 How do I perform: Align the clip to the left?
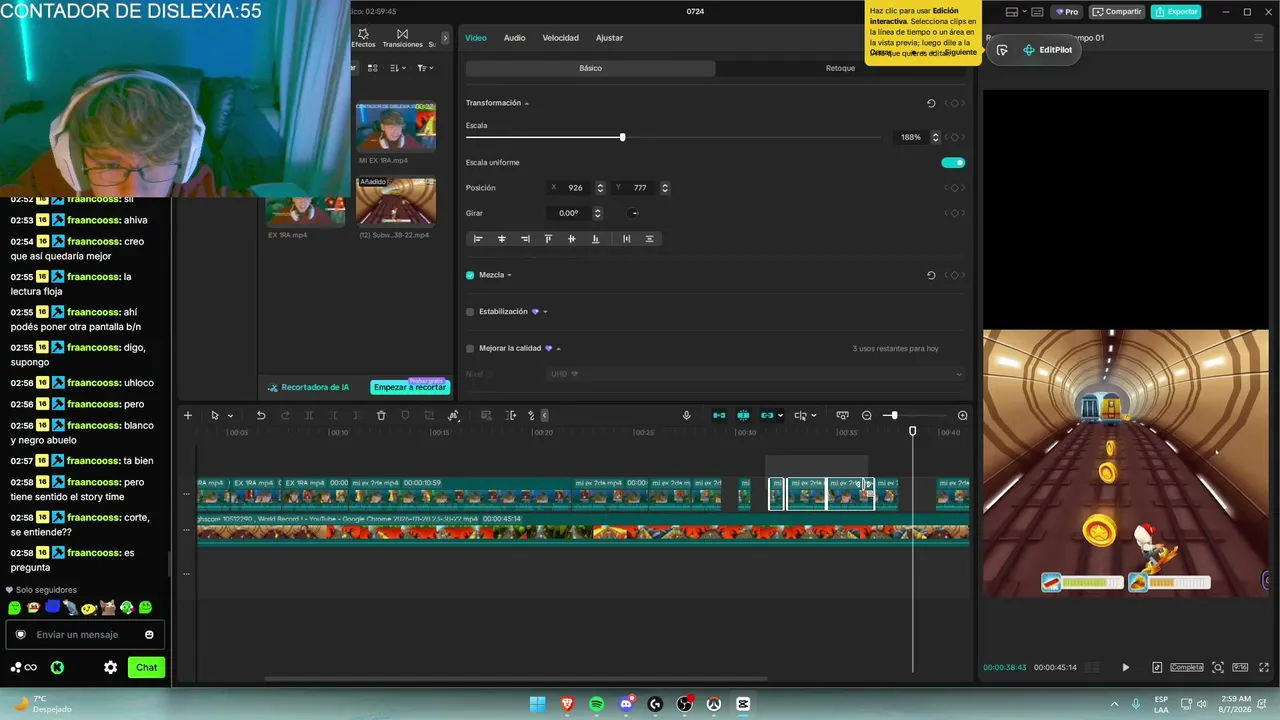pos(478,239)
